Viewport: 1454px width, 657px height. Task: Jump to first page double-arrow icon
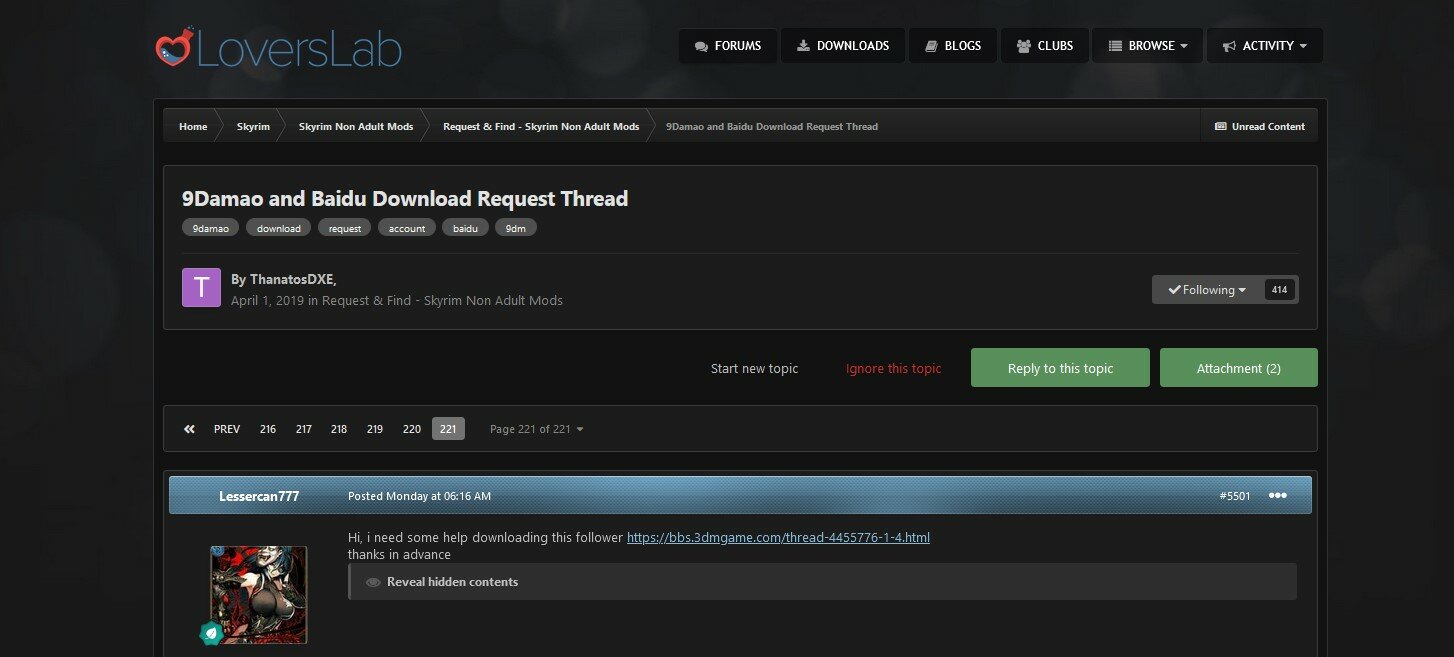pyautogui.click(x=189, y=429)
